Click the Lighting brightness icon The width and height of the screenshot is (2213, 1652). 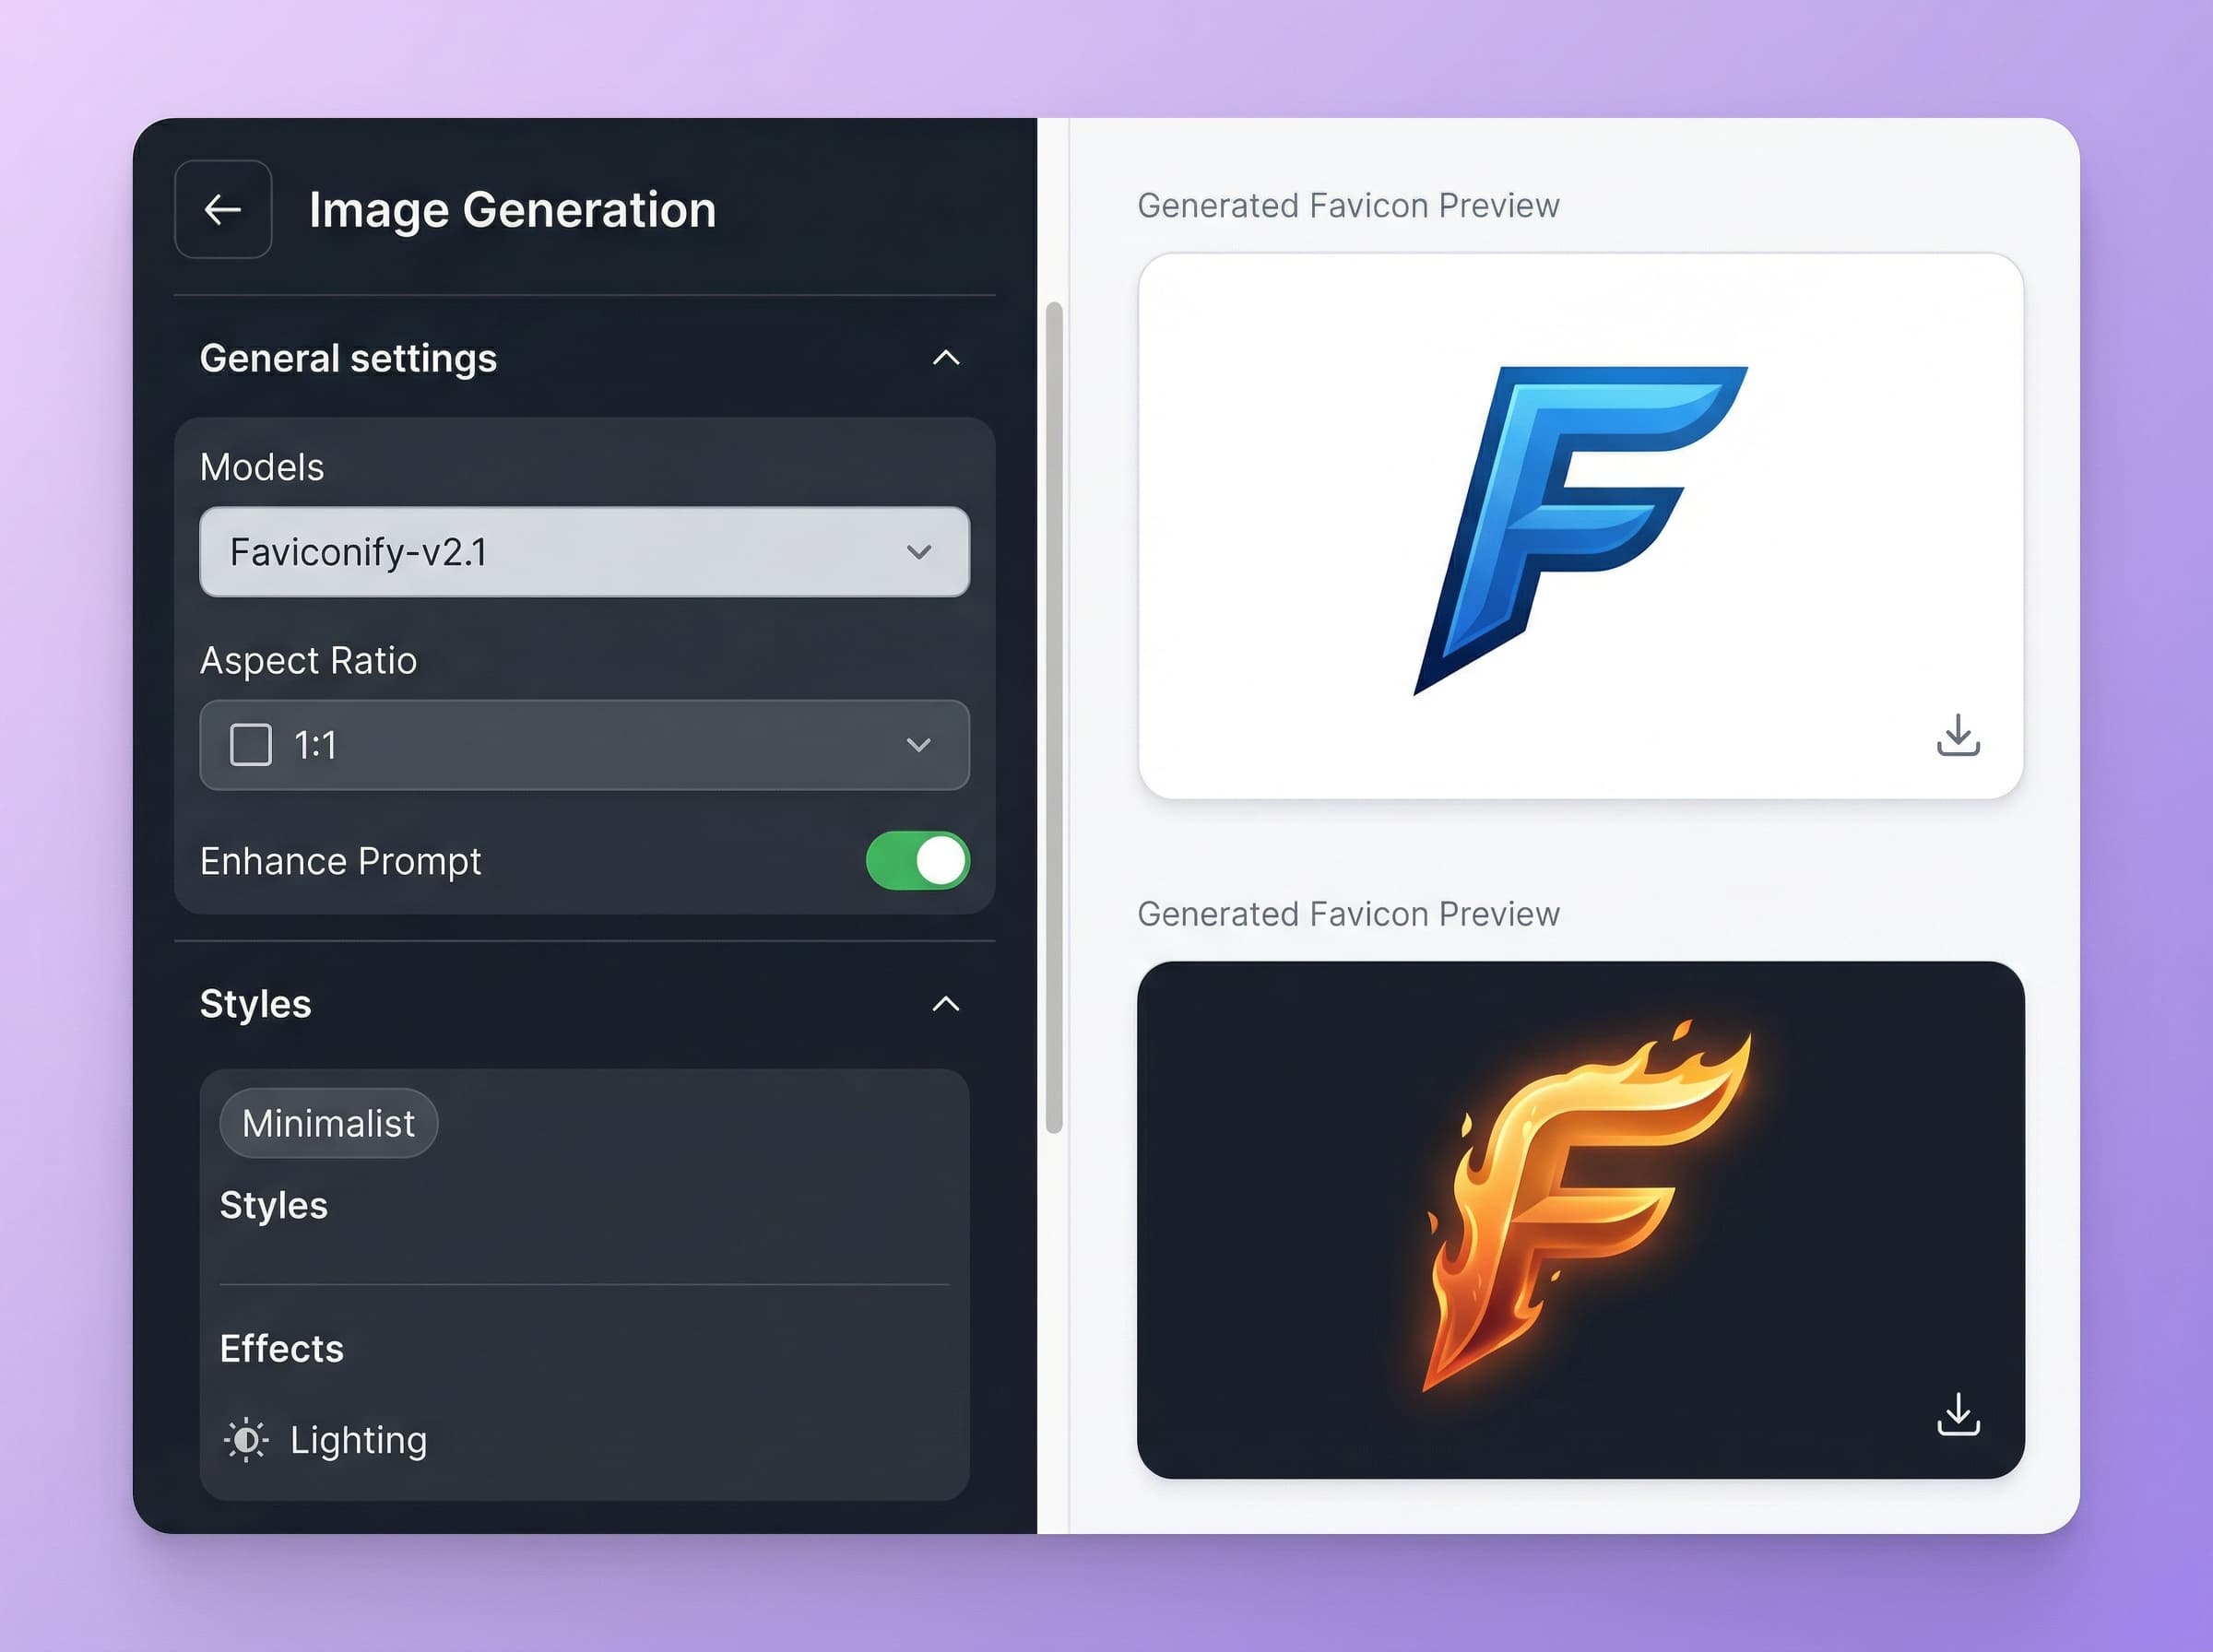point(246,1440)
